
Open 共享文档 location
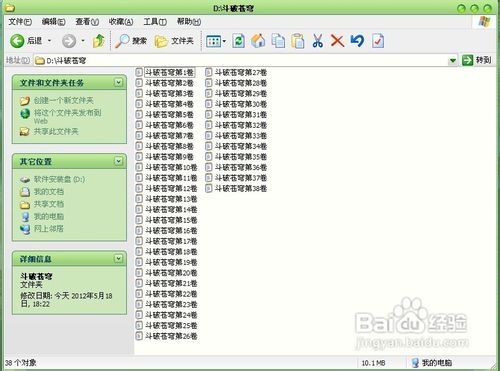point(49,204)
